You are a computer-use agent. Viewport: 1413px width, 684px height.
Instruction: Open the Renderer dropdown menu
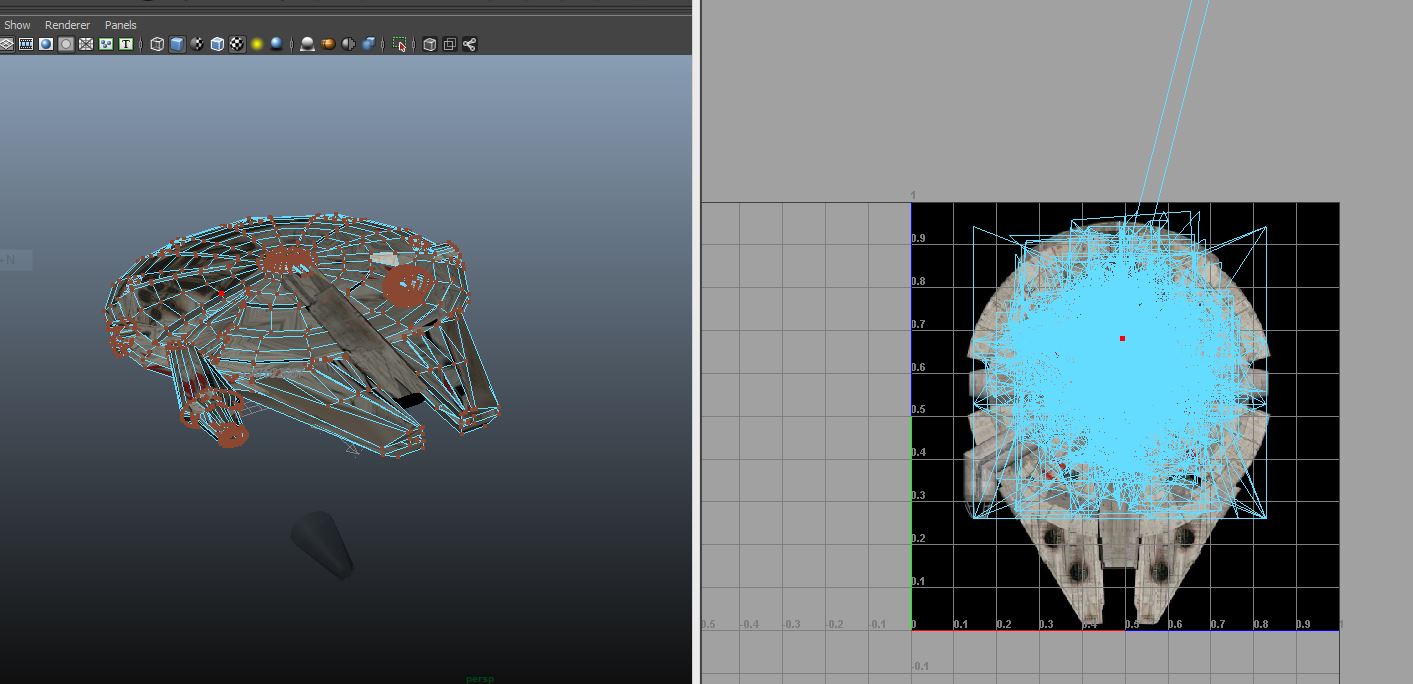coord(67,24)
